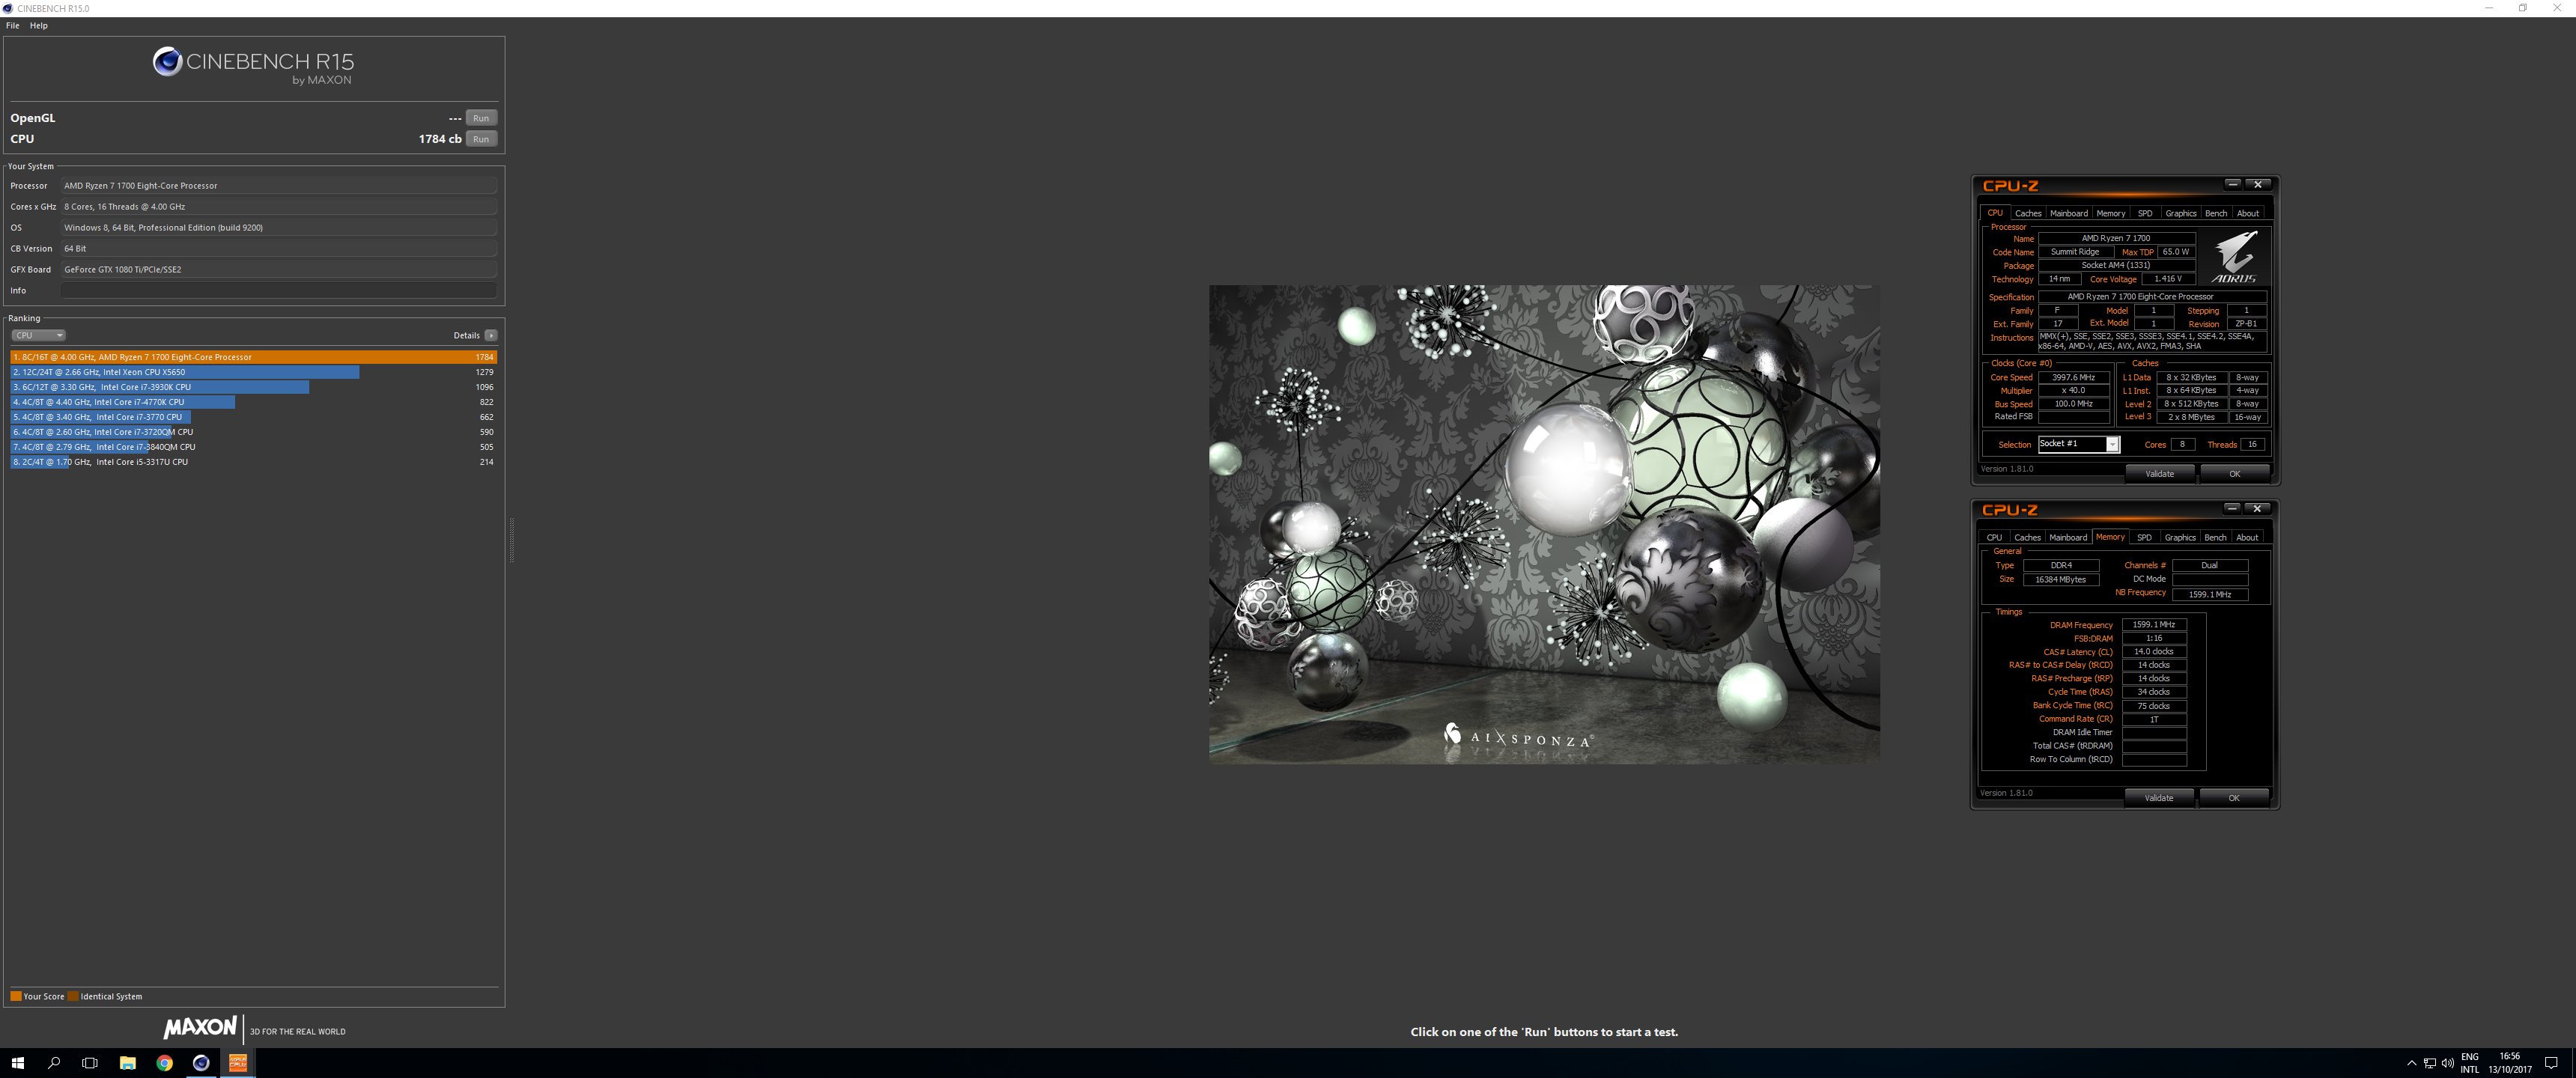Open the Windows Start menu
Viewport: 2576px width, 1078px height.
[x=17, y=1063]
